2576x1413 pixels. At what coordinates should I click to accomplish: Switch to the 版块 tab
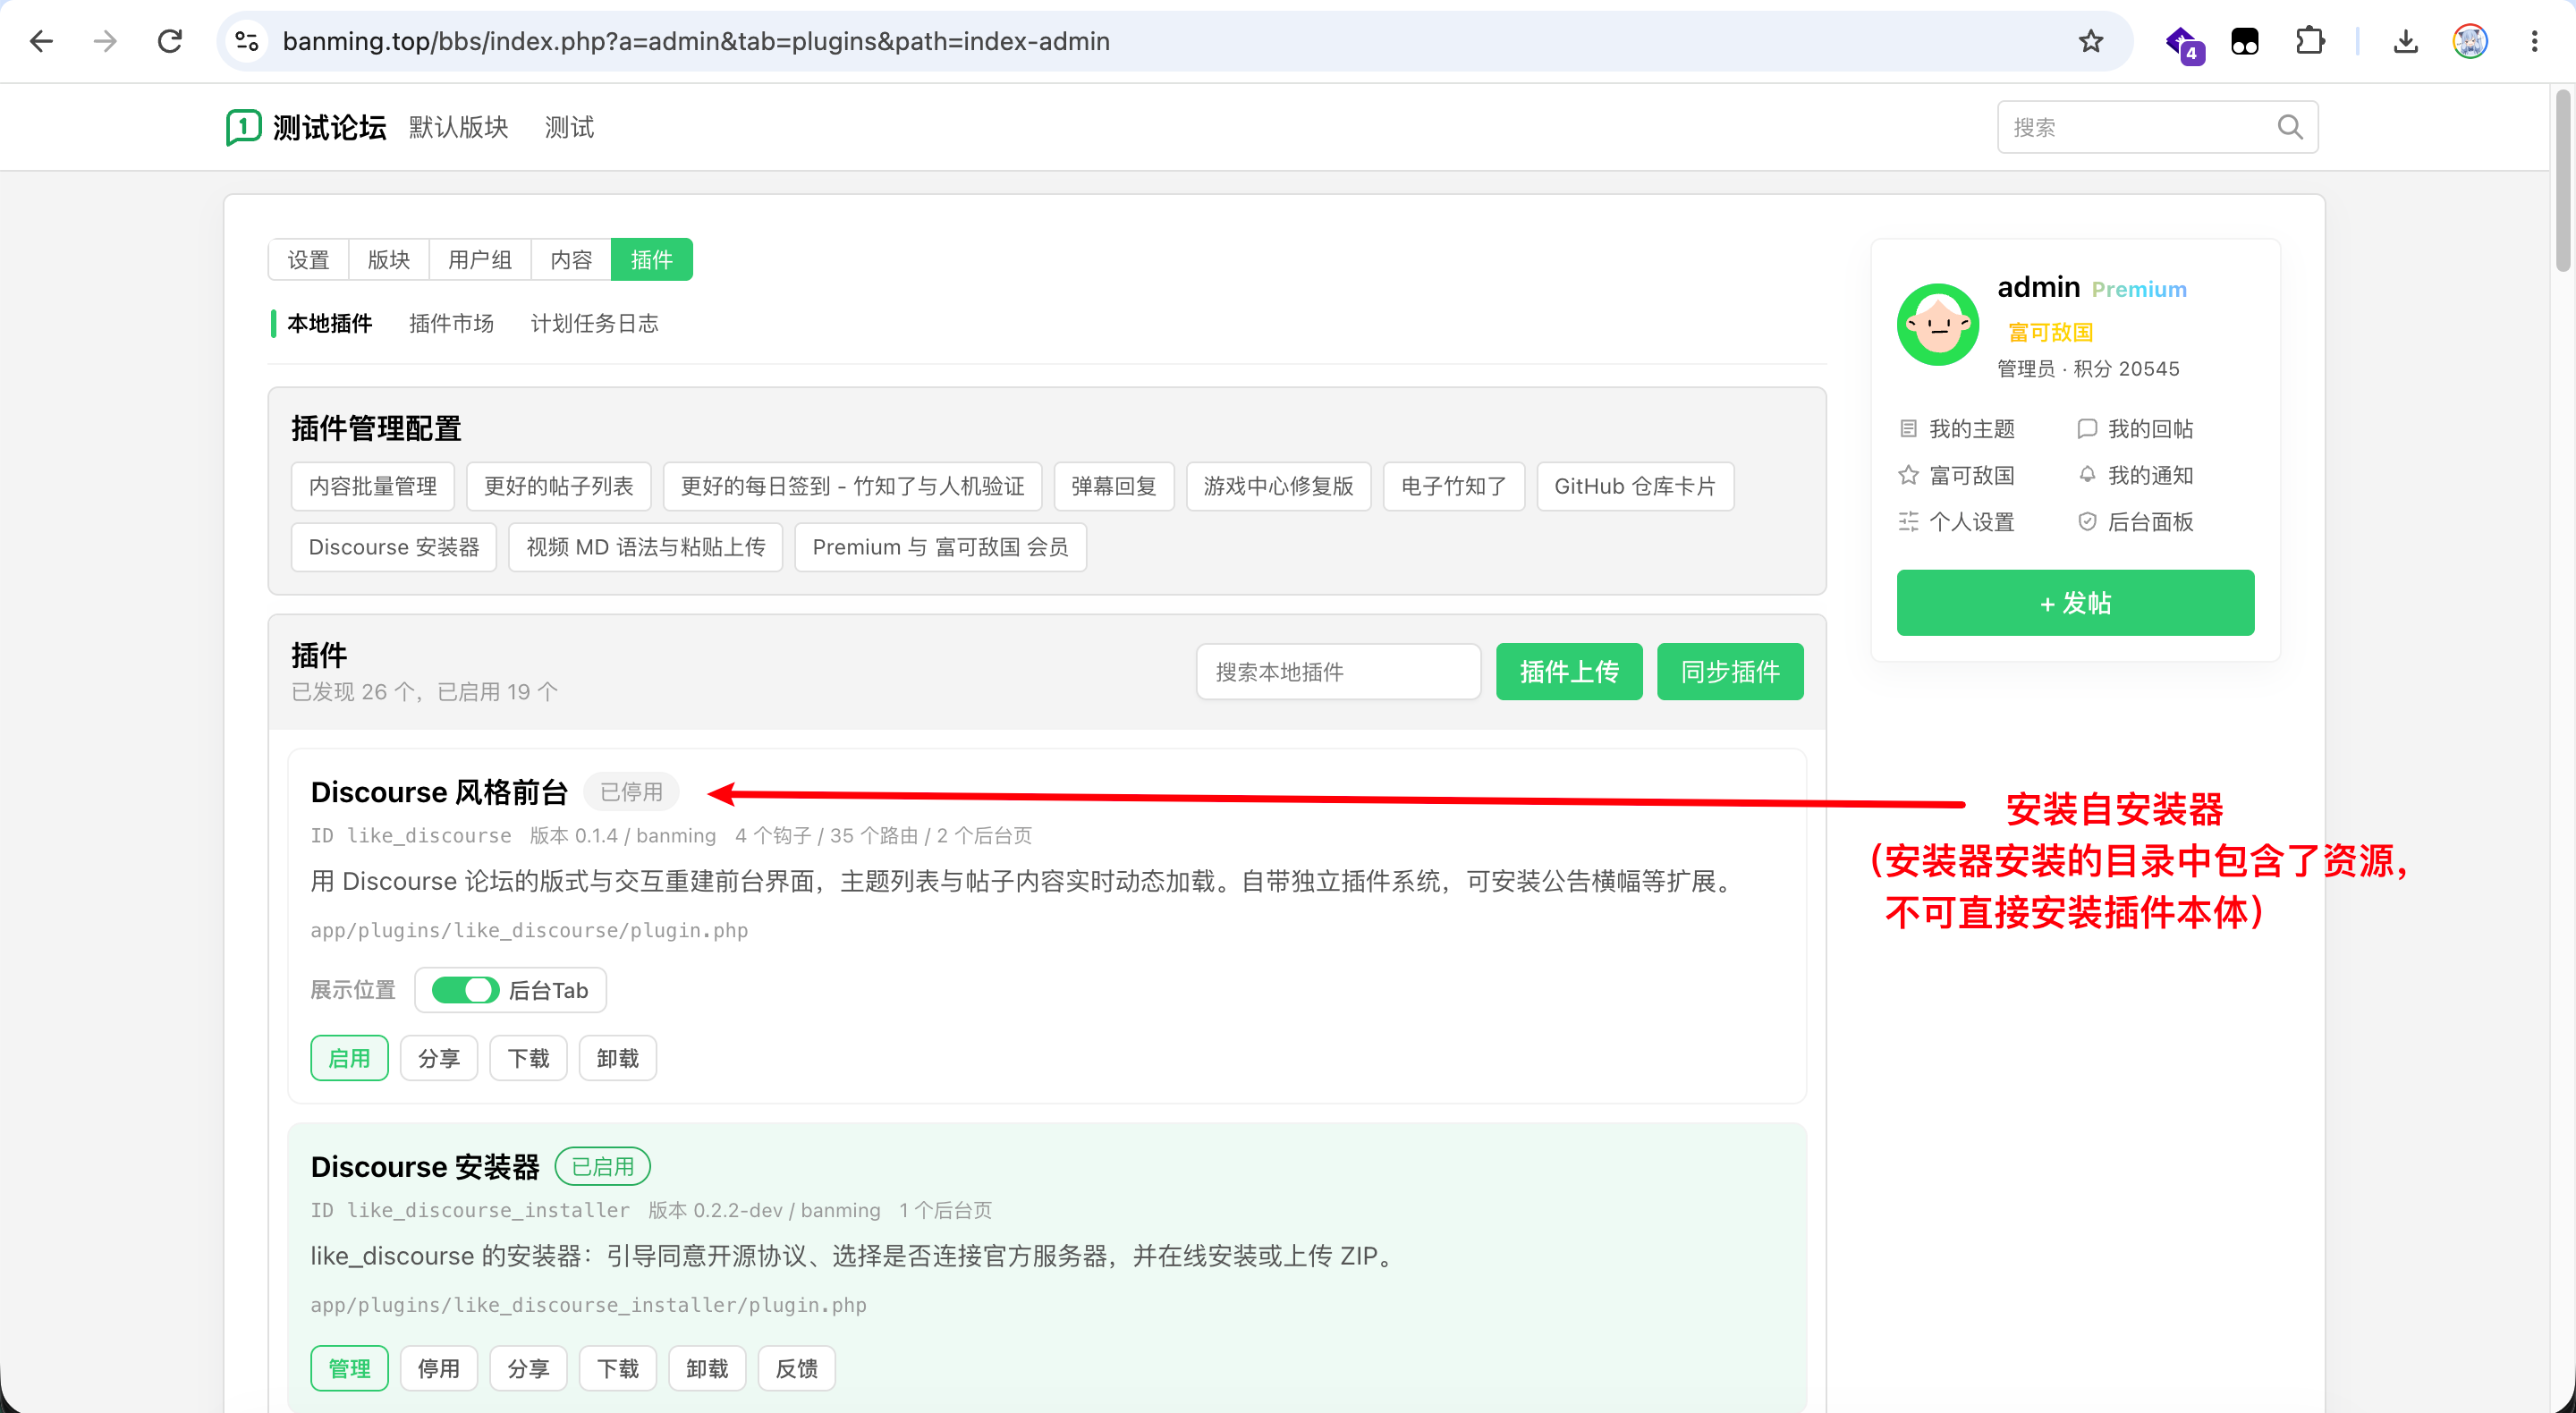[x=389, y=260]
